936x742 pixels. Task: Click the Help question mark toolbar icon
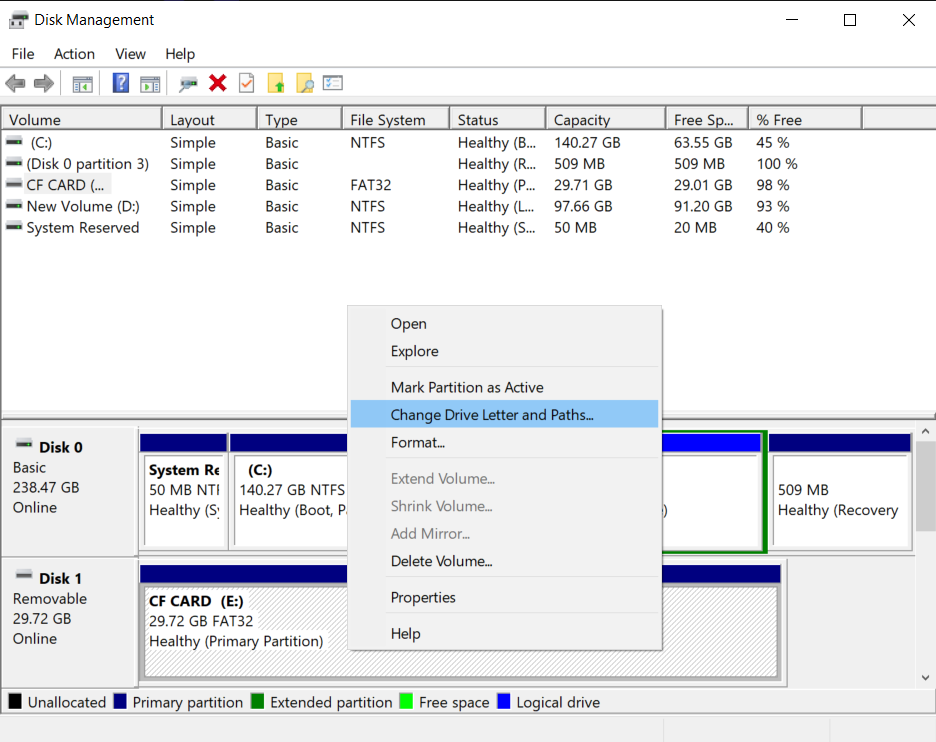pos(120,83)
